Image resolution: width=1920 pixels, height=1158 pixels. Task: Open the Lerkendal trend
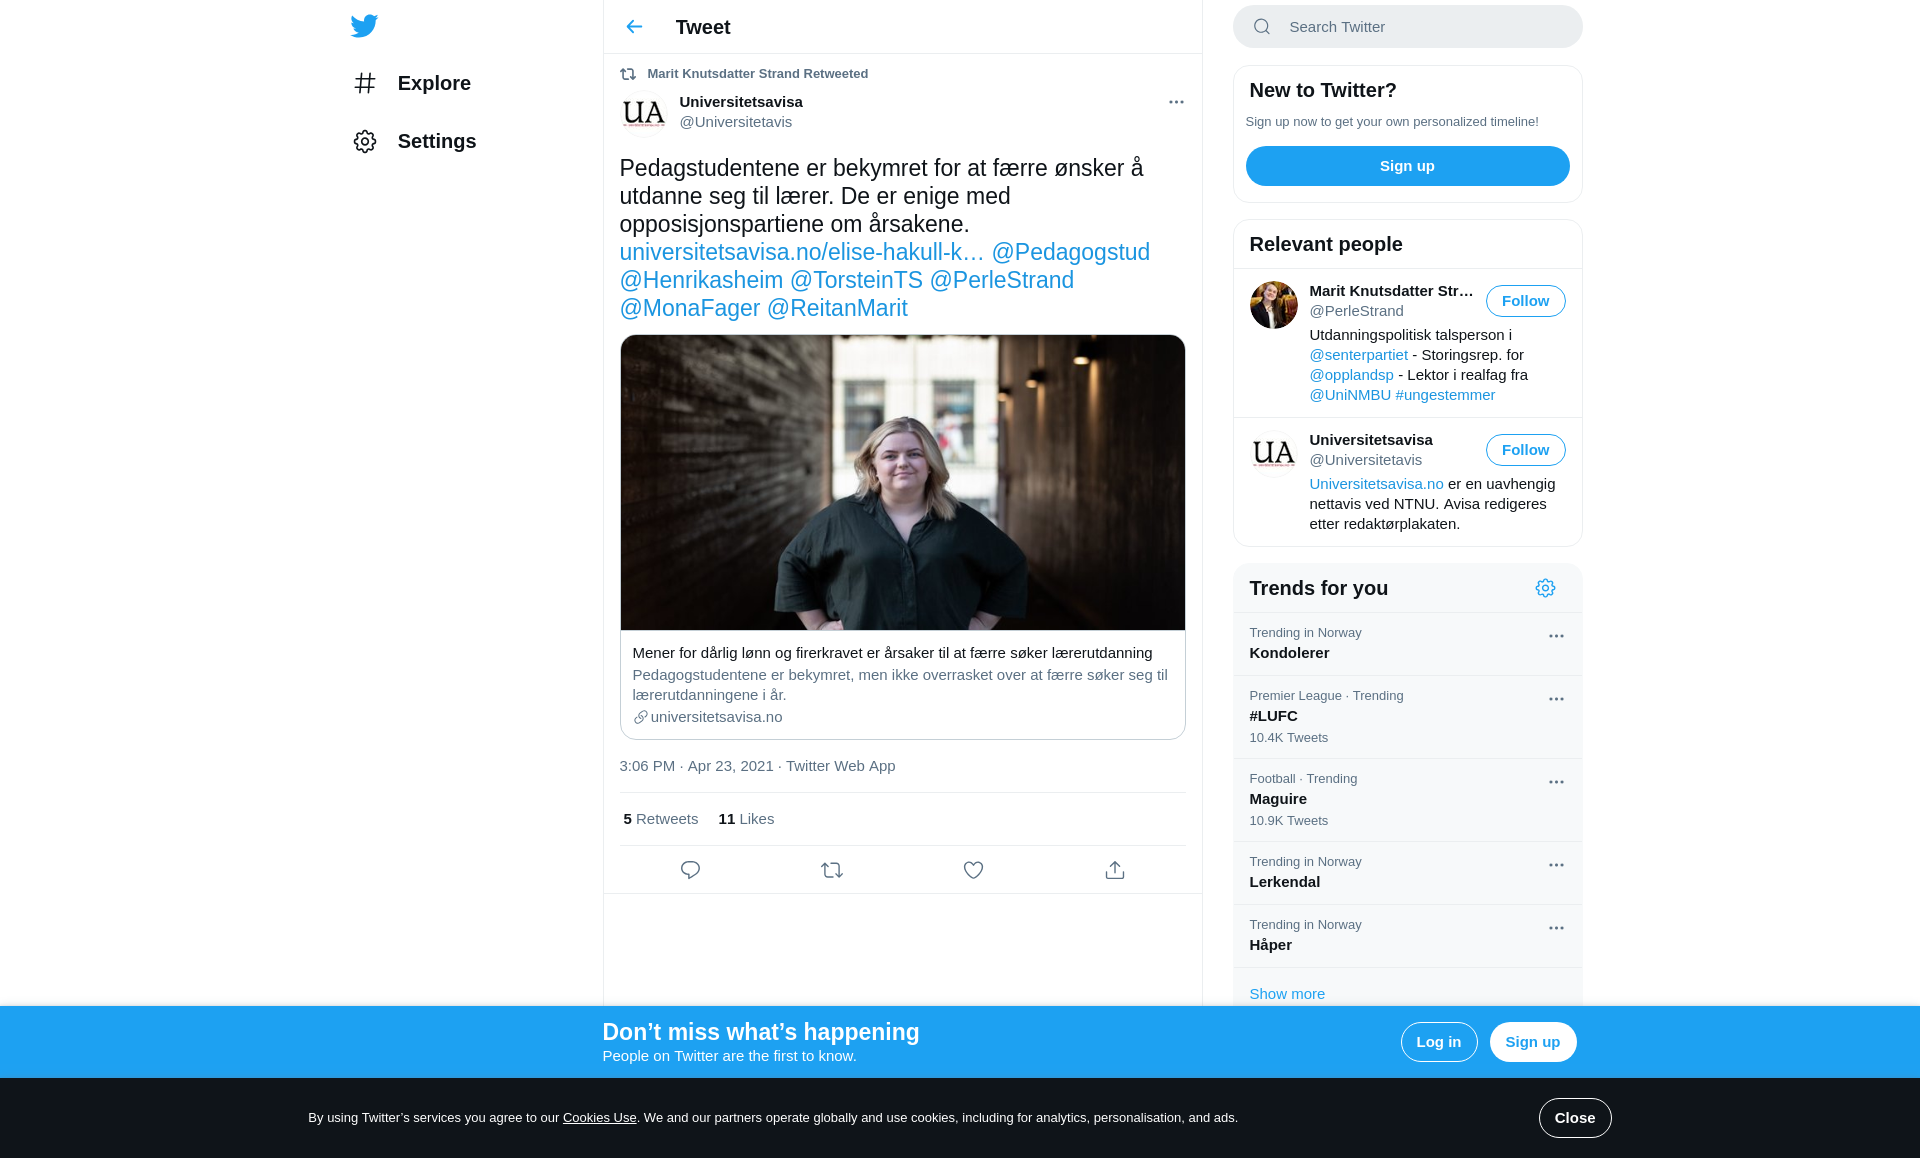coord(1407,873)
